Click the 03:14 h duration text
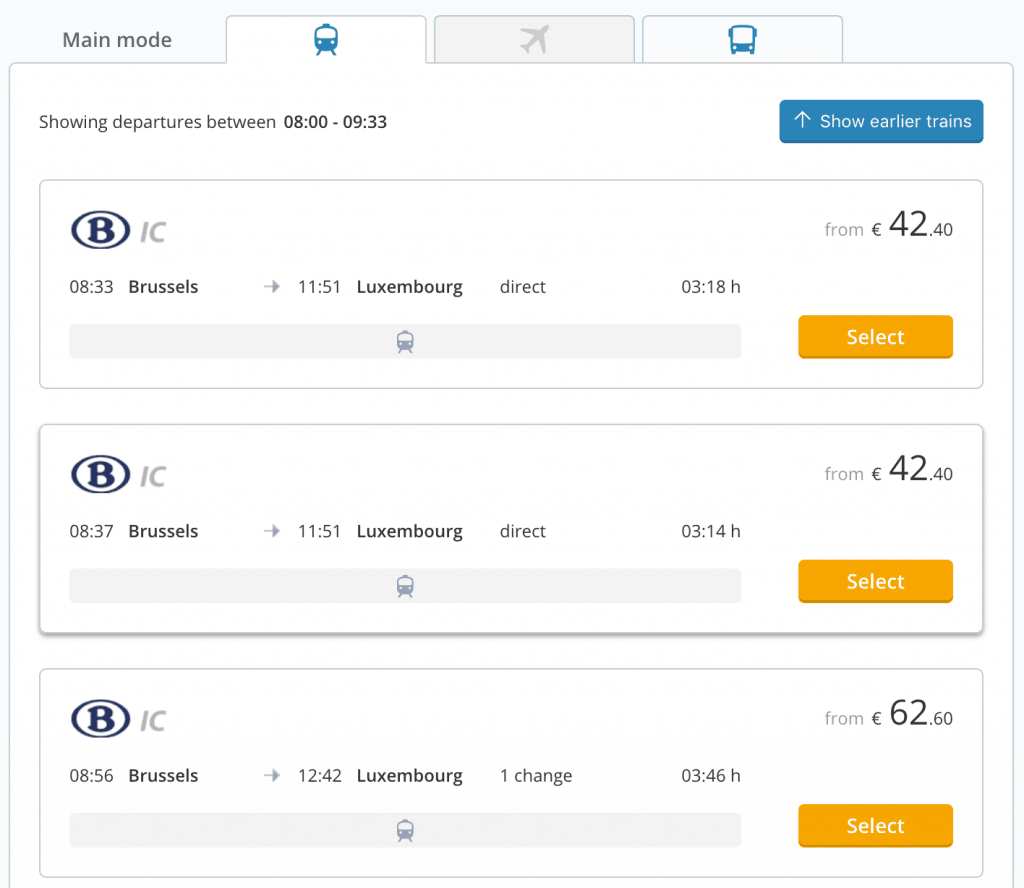Screen dimensions: 1024x888 point(711,531)
